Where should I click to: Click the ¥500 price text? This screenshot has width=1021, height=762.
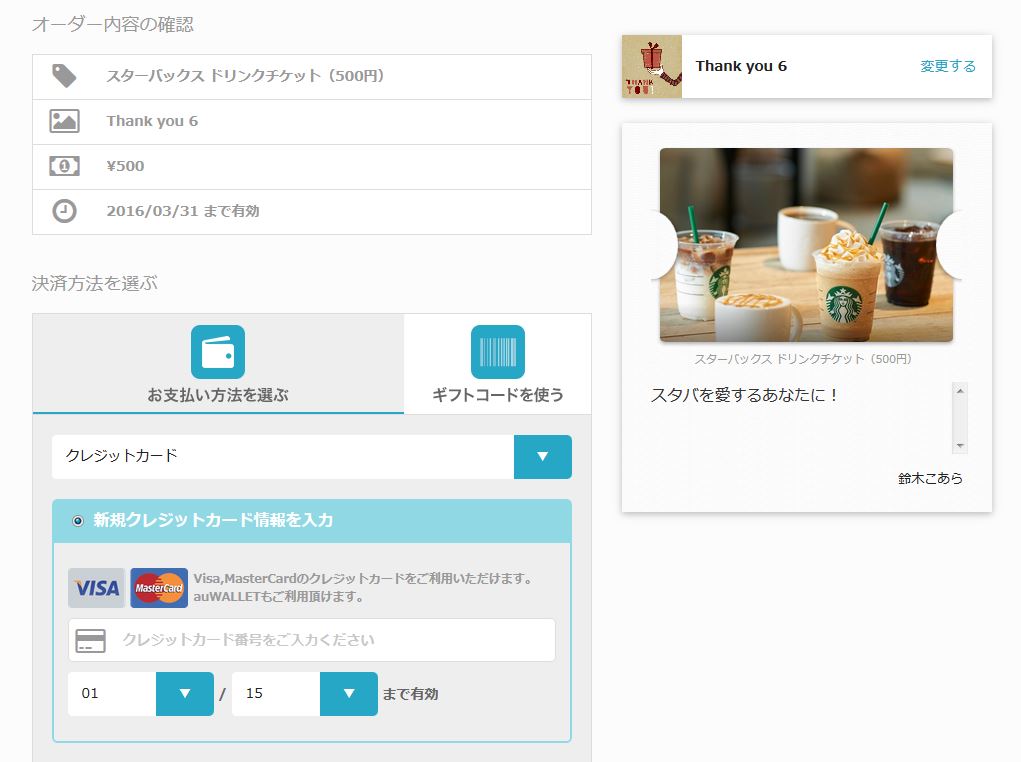[x=126, y=166]
